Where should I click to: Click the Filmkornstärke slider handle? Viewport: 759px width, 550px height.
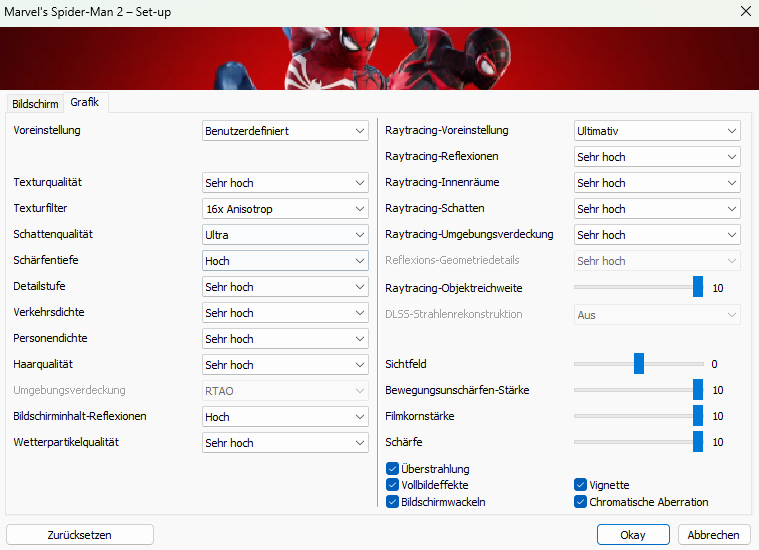[698, 416]
